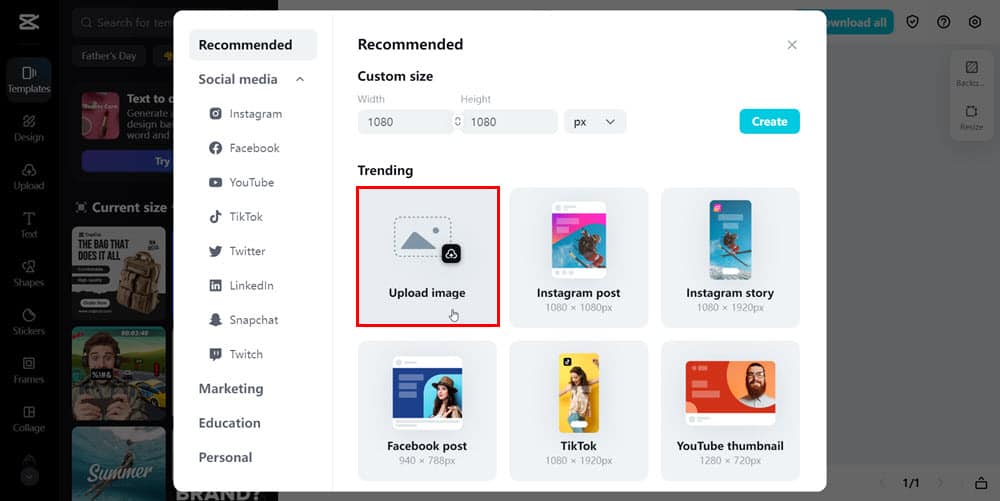The height and width of the screenshot is (501, 1000).
Task: Choose the YouTube thumbnail preset
Action: pyautogui.click(x=730, y=410)
